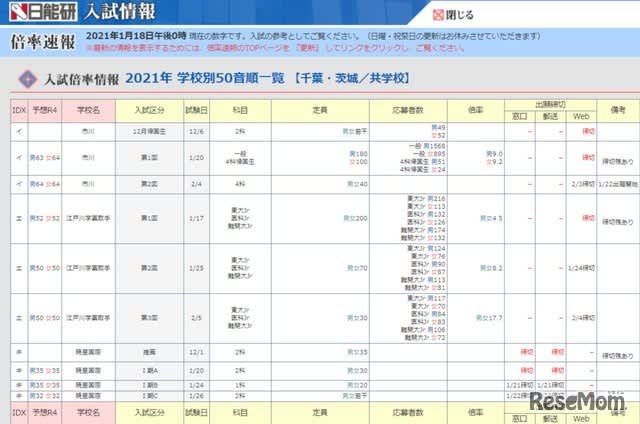The height and width of the screenshot is (424, 640).
Task: Click 江戸川学園取手 in the 第1回 1/17 row
Action: pos(88,219)
